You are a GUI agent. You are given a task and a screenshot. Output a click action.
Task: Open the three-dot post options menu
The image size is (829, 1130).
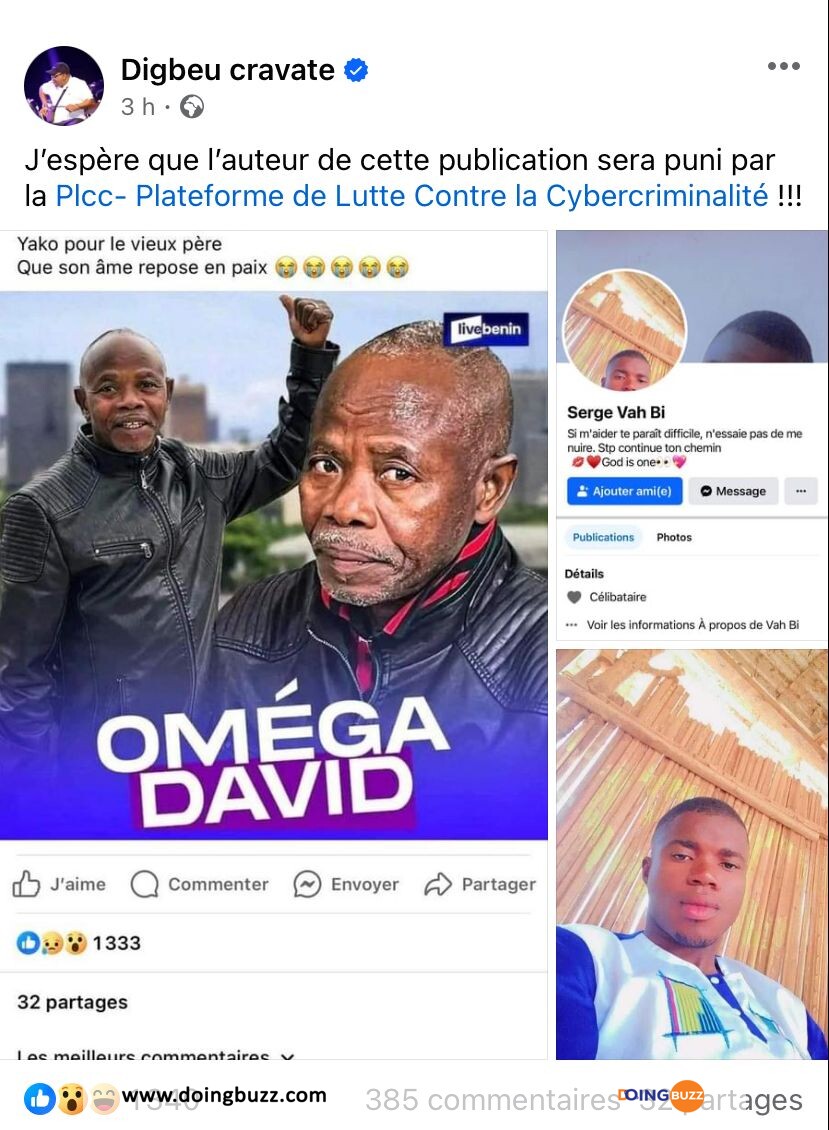(784, 66)
